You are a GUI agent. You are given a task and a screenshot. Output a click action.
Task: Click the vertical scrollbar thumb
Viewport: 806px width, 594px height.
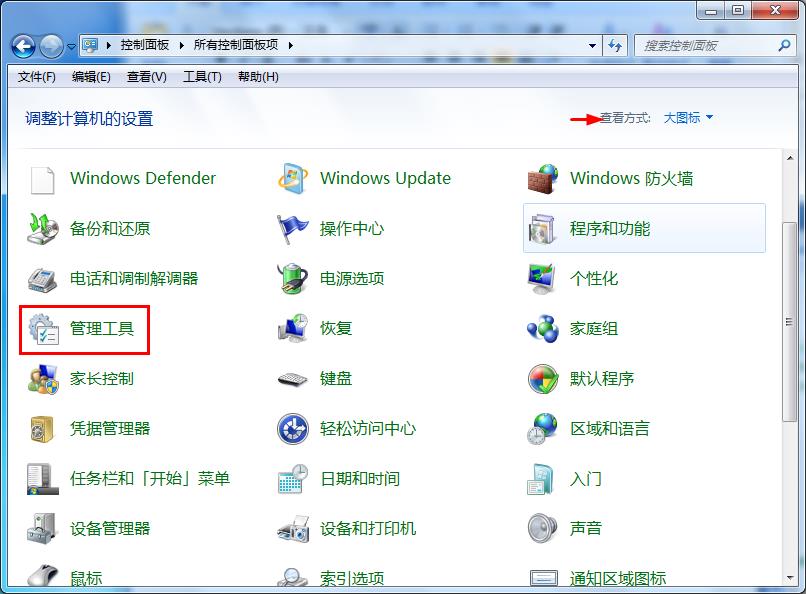[x=790, y=322]
